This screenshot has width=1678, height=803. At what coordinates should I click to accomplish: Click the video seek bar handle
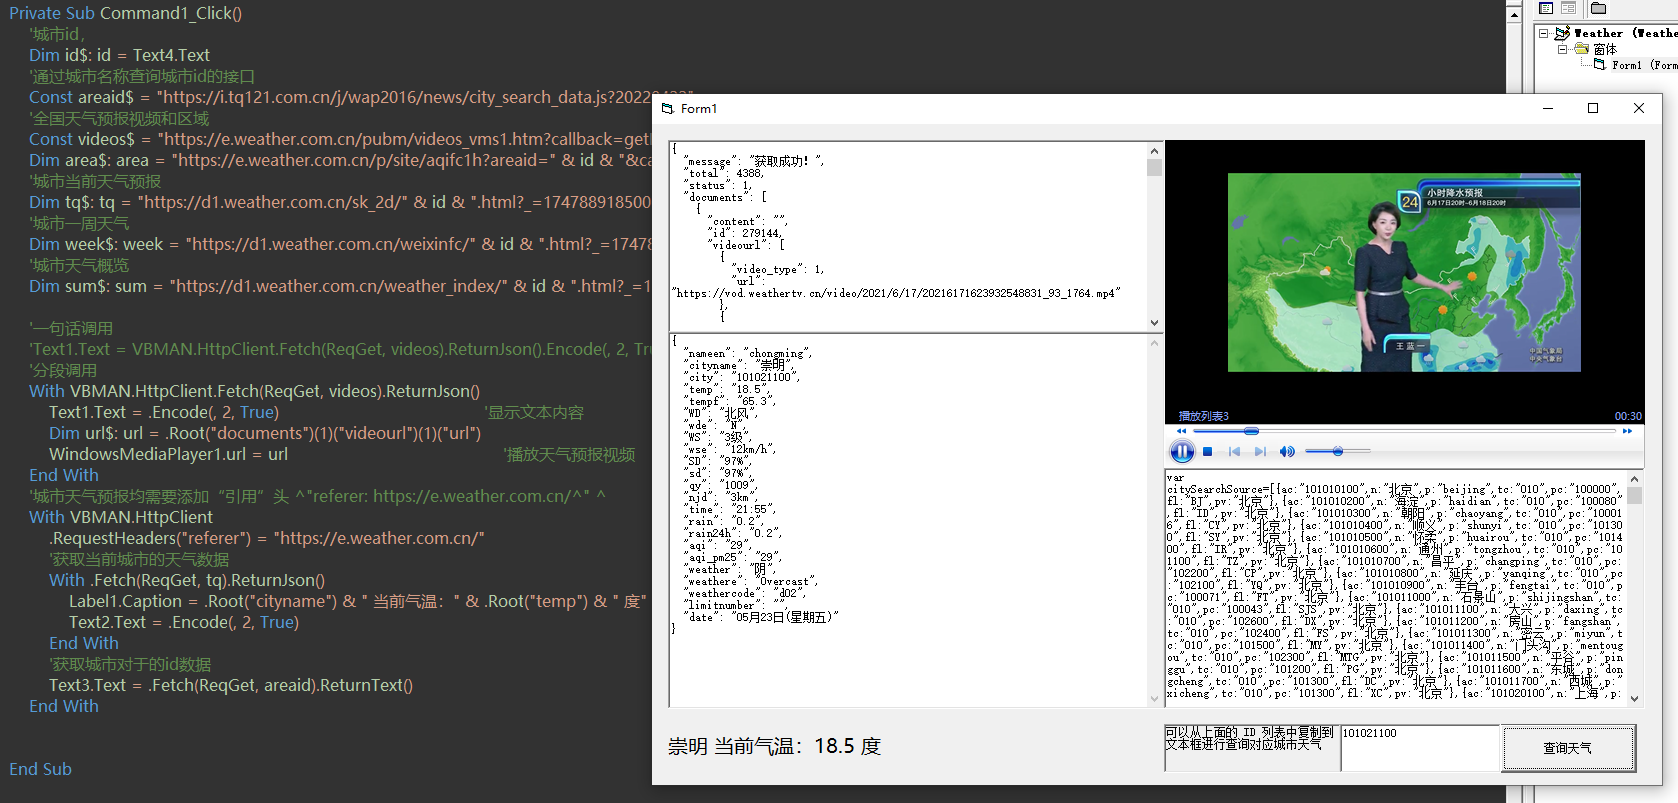1251,431
